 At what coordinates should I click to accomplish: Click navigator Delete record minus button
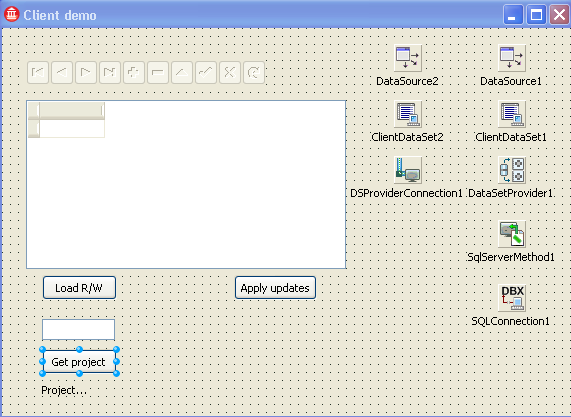pyautogui.click(x=158, y=72)
